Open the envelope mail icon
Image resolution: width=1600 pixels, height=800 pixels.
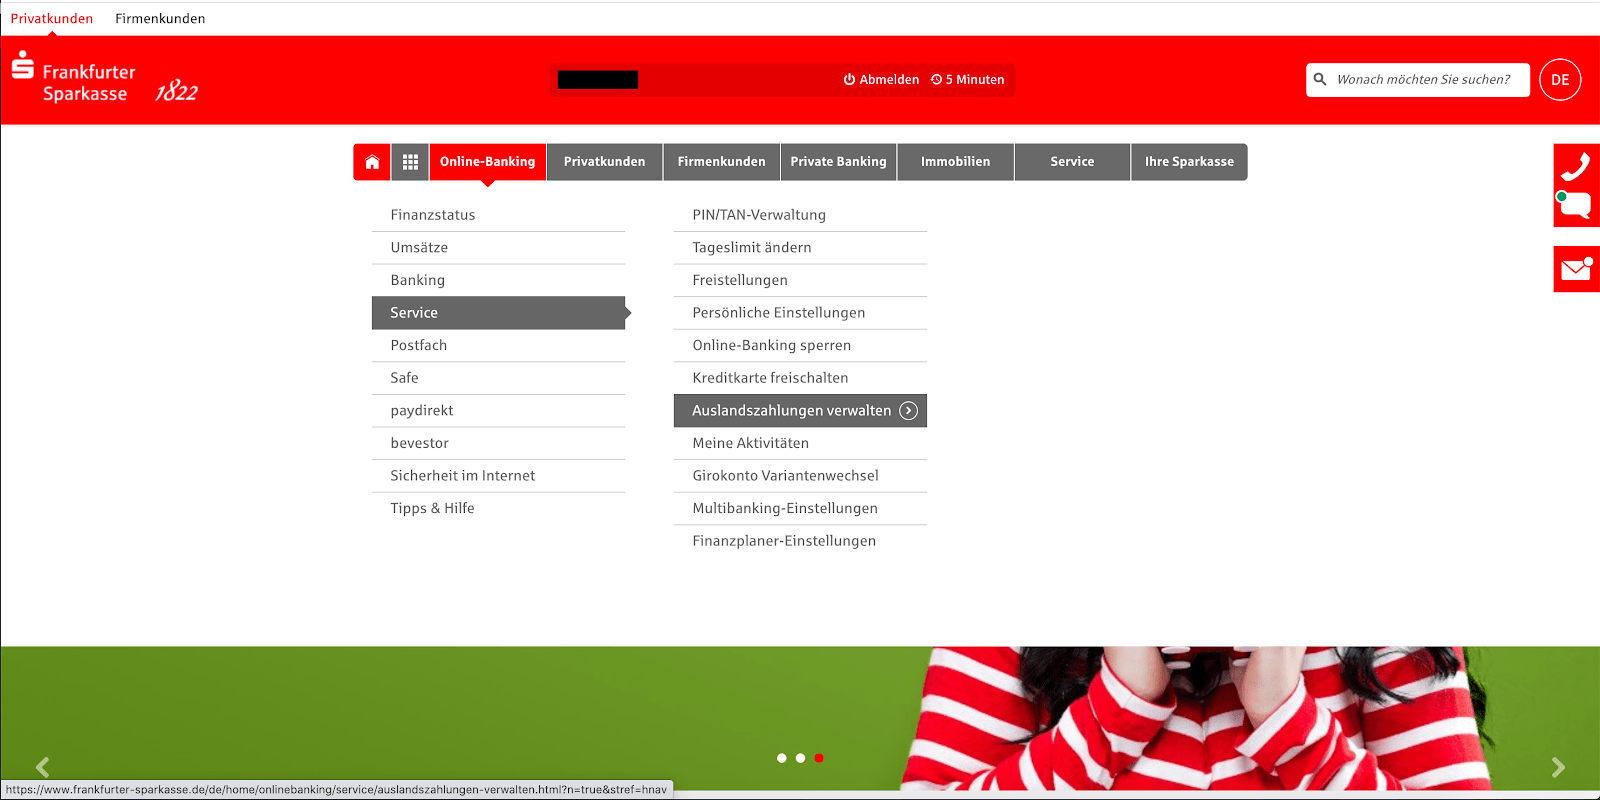1576,269
